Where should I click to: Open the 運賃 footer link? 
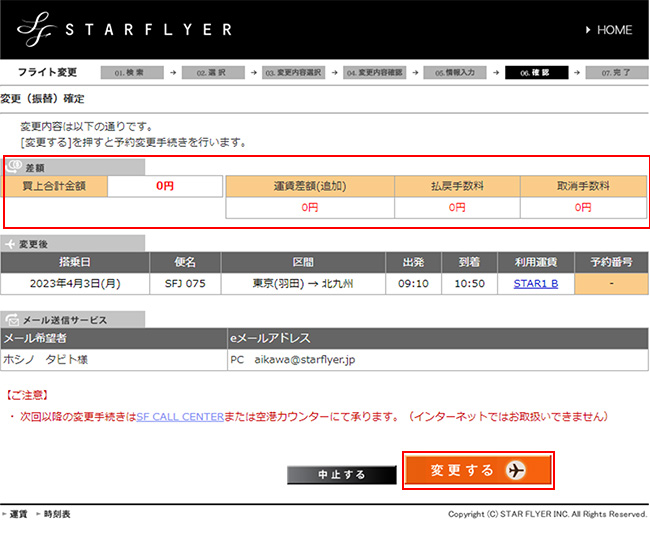click(18, 514)
